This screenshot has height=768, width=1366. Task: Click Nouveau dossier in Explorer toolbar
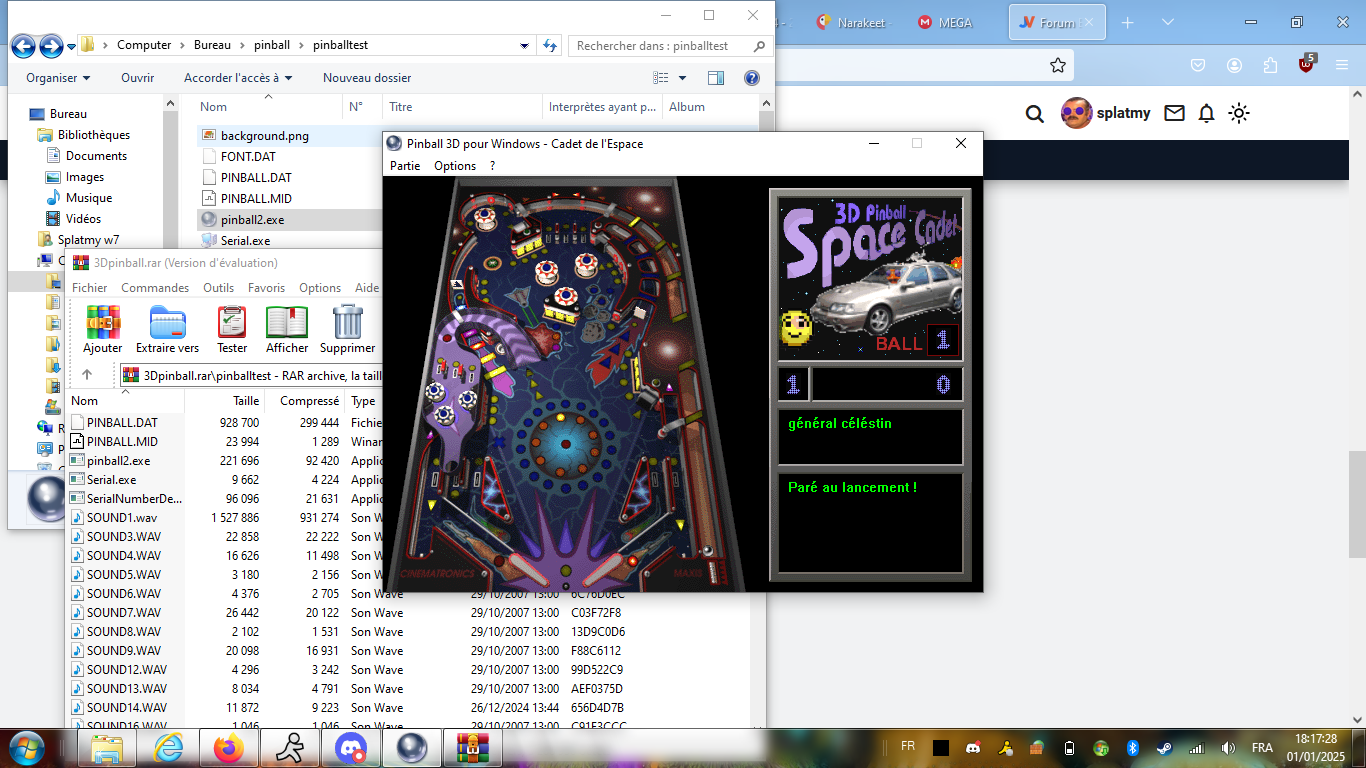click(x=367, y=78)
